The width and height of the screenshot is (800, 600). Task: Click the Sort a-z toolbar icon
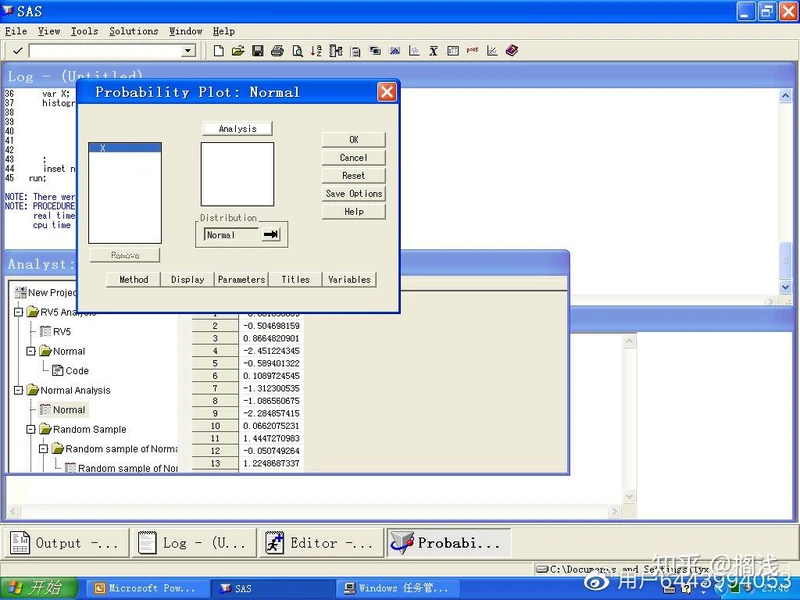316,51
